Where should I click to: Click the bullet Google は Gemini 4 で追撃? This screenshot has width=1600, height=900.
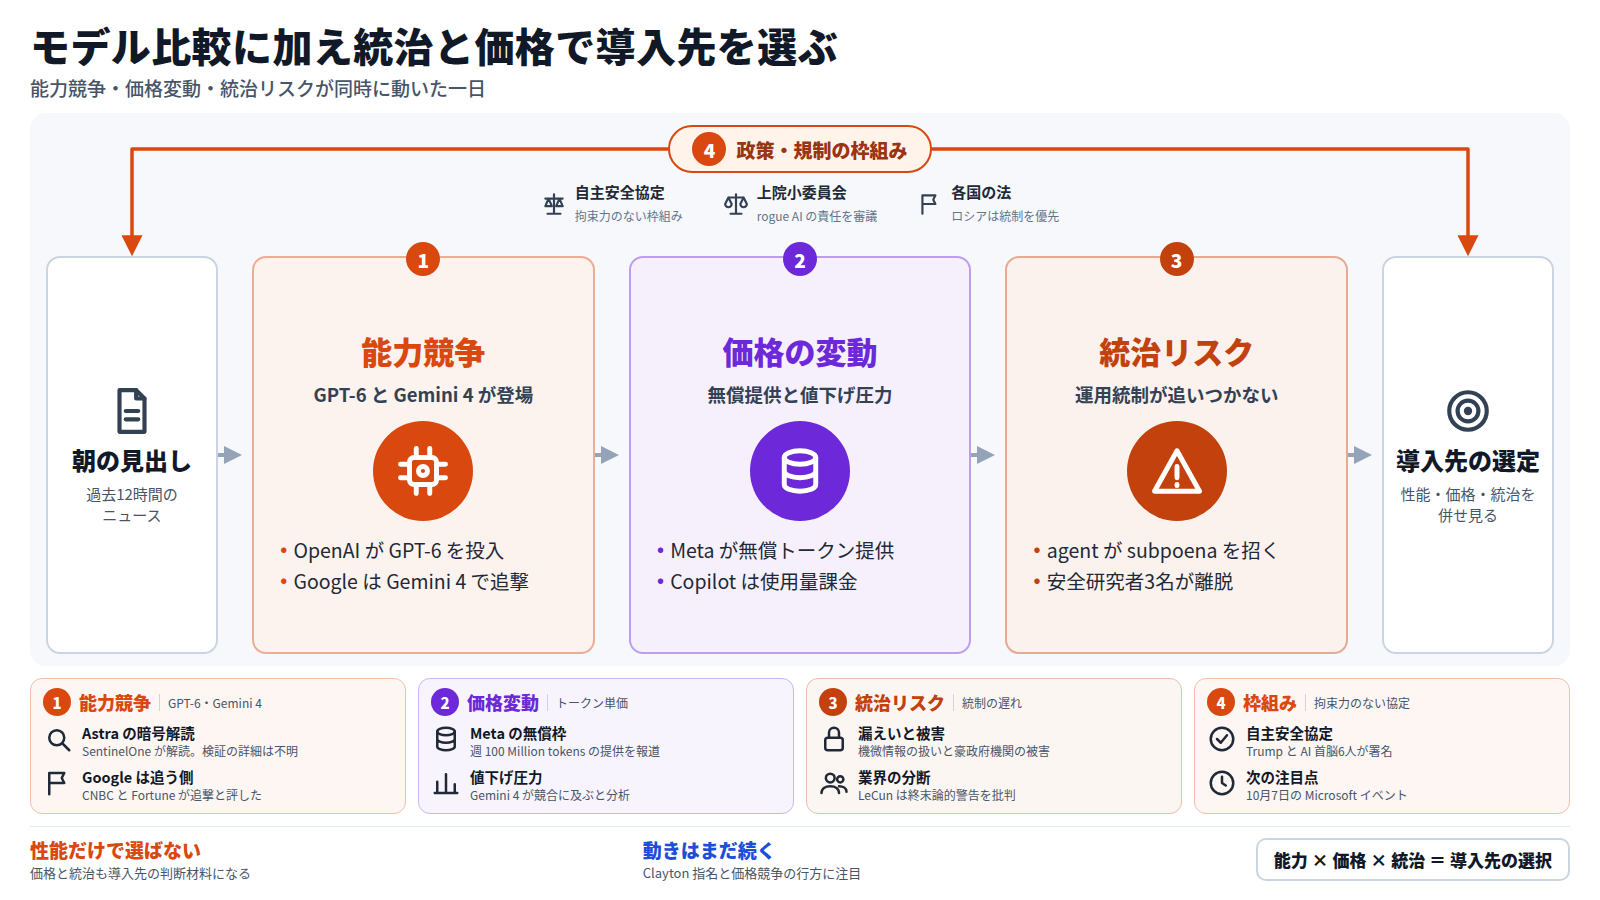click(x=411, y=582)
